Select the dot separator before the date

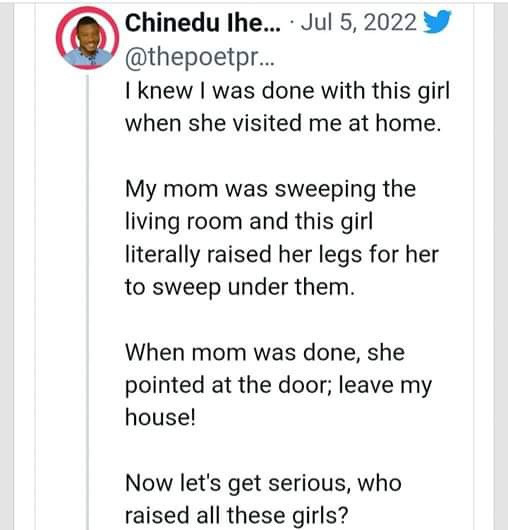[292, 23]
